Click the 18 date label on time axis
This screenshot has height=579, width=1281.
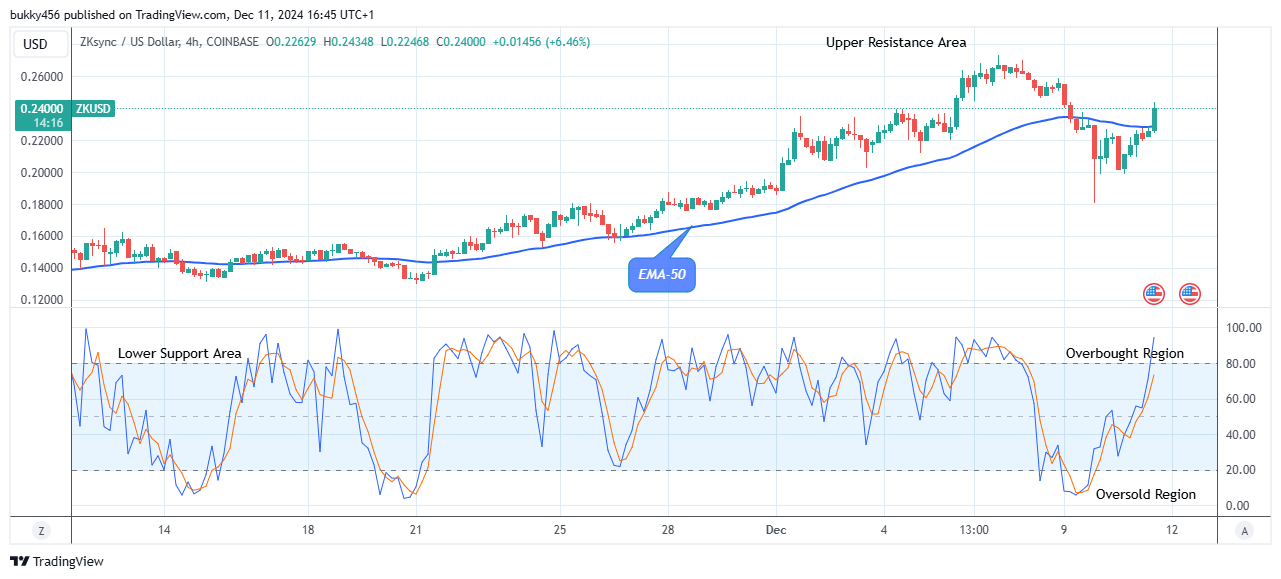pos(308,529)
